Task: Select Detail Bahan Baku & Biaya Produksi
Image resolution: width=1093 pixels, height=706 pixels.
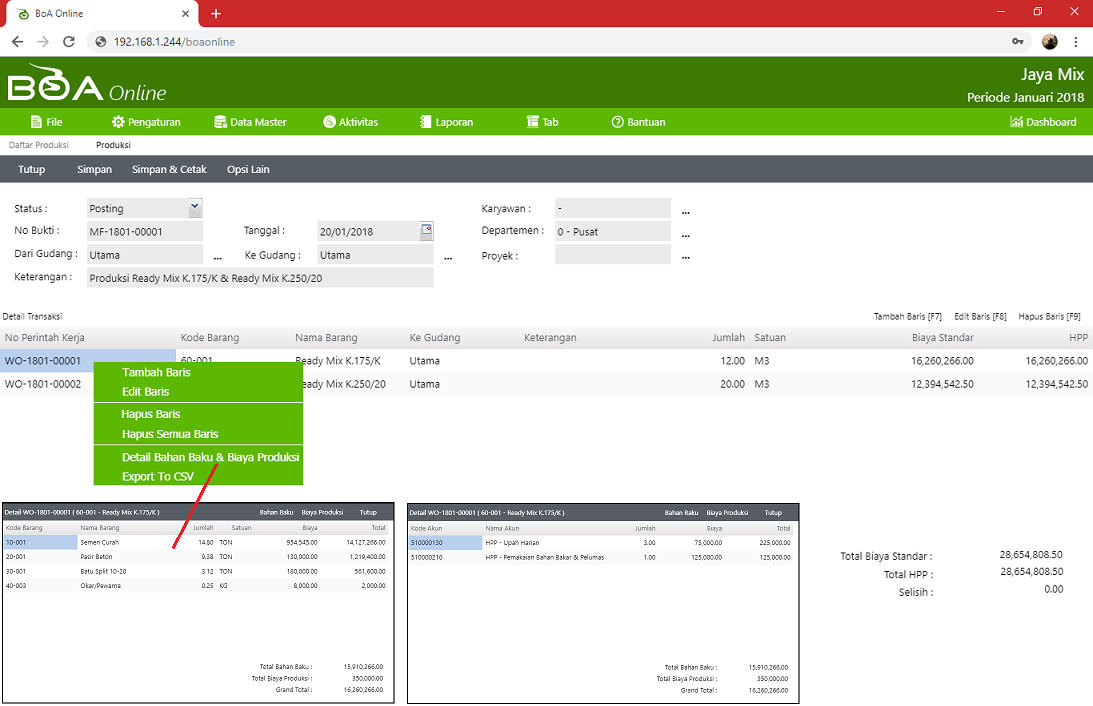Action: click(210, 457)
